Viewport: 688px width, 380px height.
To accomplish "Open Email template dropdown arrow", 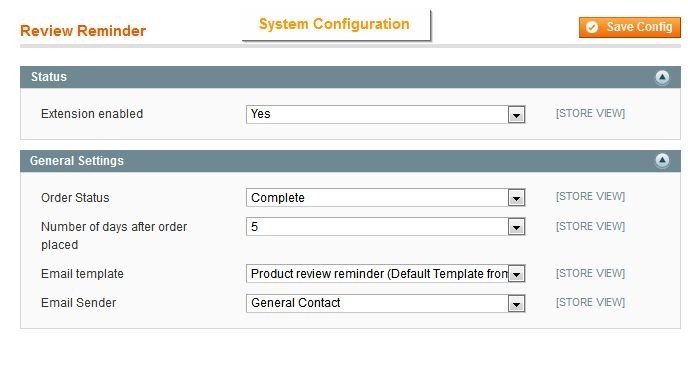I will point(516,274).
